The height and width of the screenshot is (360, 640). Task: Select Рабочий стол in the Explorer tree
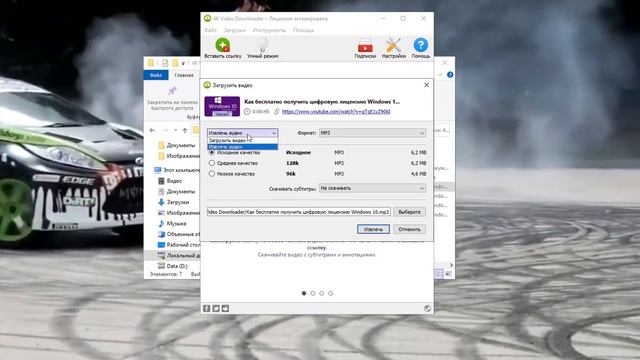pyautogui.click(x=179, y=244)
